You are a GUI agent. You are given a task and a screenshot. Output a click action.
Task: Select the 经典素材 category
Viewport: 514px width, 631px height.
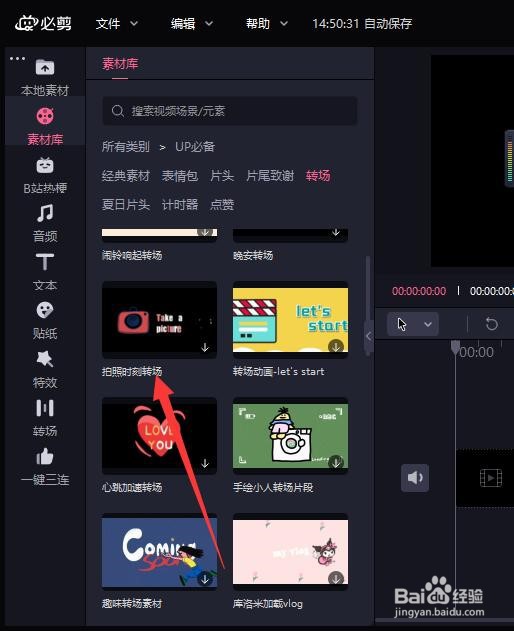tap(126, 176)
